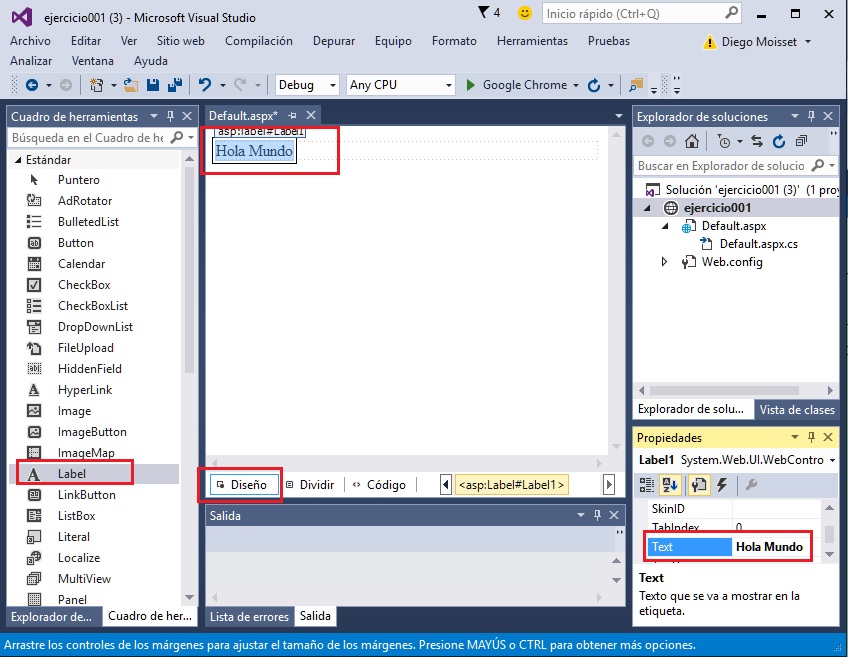Refresh the Explorador de soluciones tree

(x=779, y=142)
